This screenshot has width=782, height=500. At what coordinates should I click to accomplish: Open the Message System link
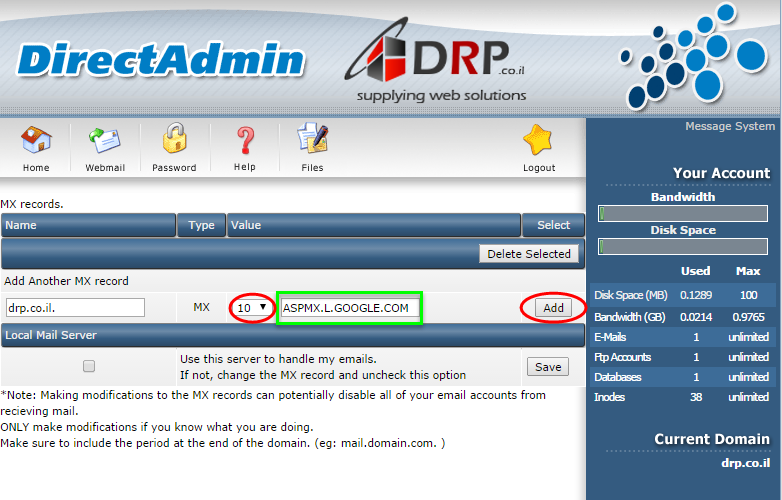pos(729,127)
